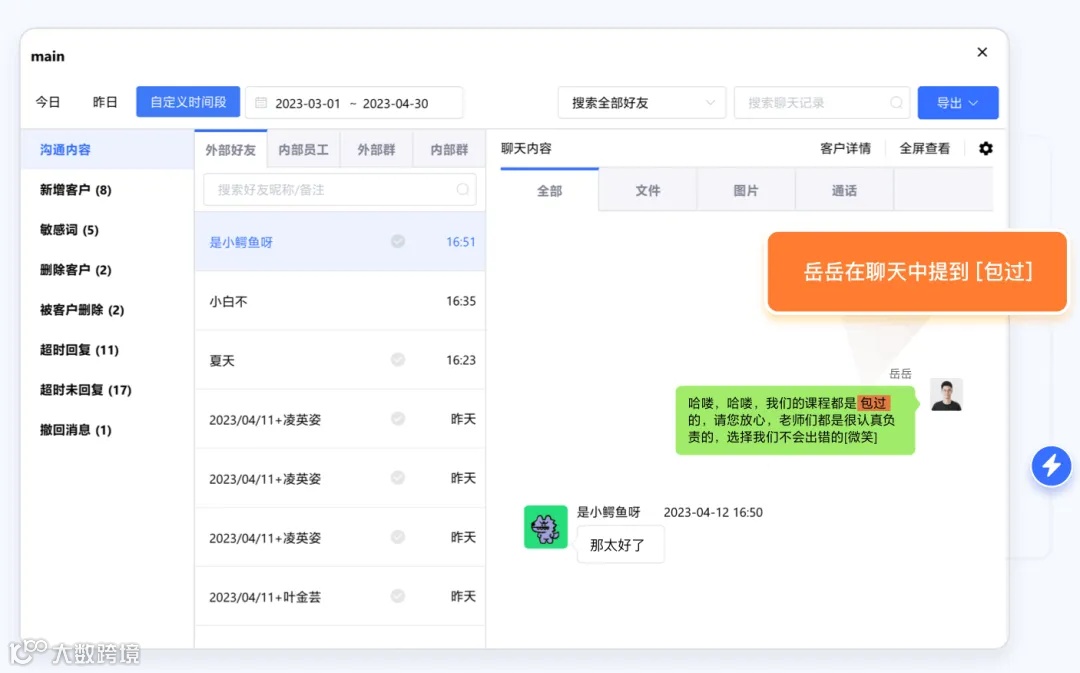Click the 搜索好友昵称/备注 search field
This screenshot has height=673, width=1080.
click(x=340, y=189)
